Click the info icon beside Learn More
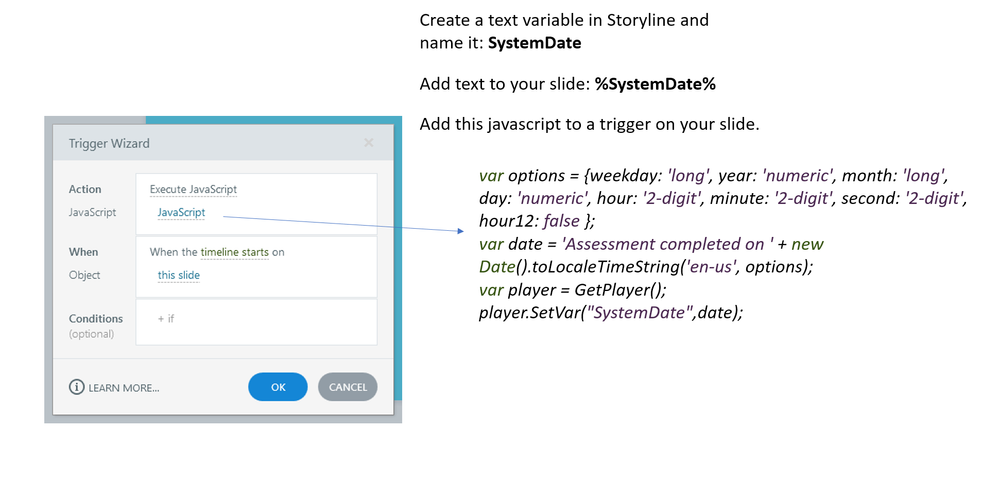 tap(77, 387)
